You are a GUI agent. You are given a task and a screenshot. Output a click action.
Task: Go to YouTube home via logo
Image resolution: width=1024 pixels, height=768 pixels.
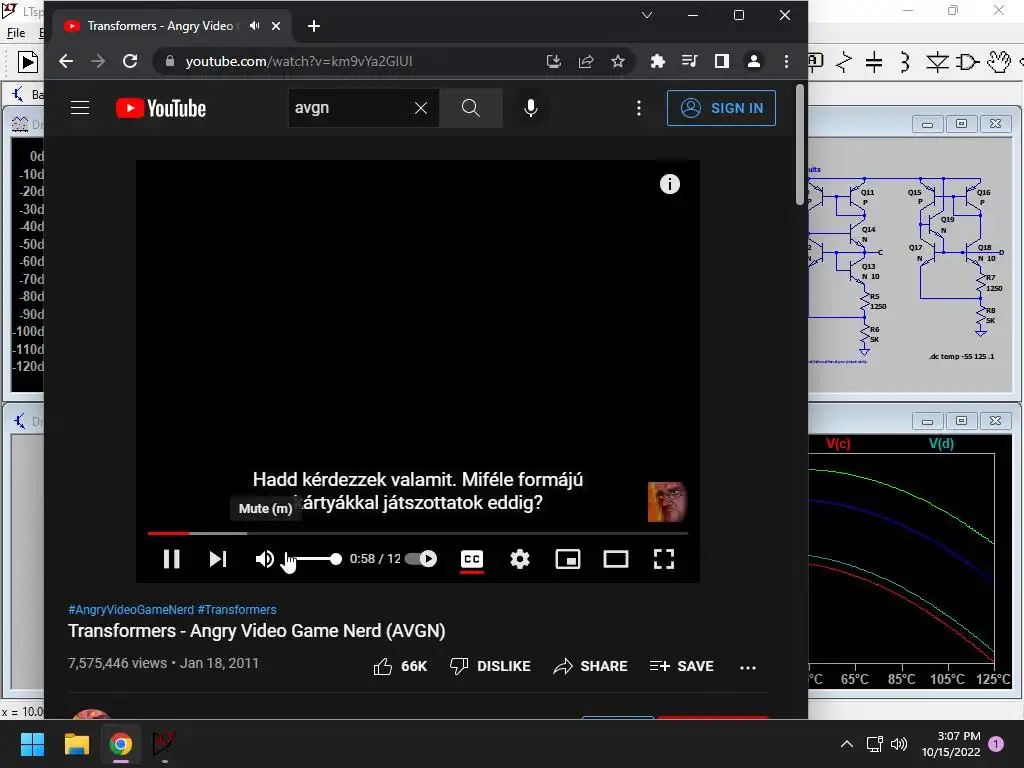click(x=161, y=108)
